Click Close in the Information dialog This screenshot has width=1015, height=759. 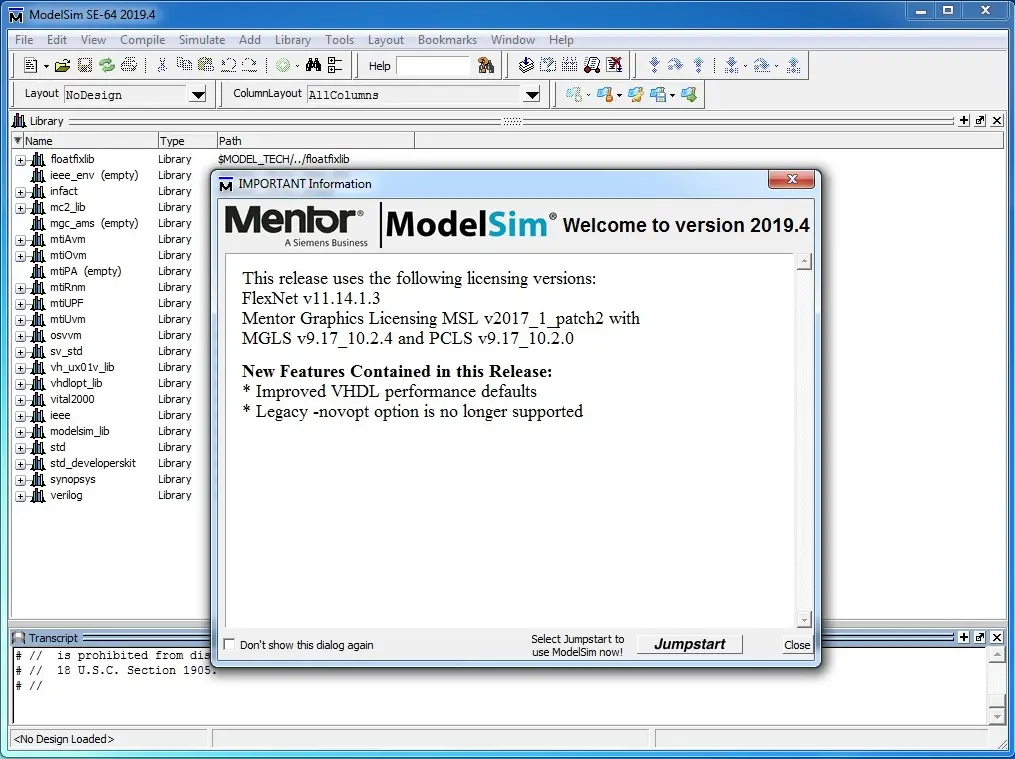pos(797,644)
